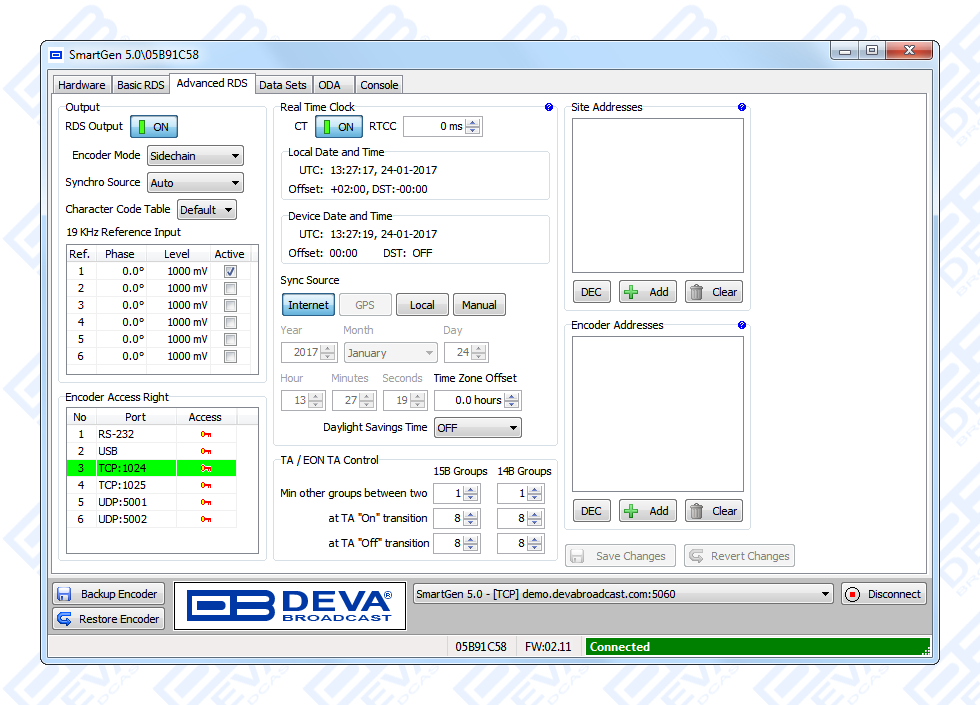The height and width of the screenshot is (705, 980).
Task: Clear the Site Addresses list with trash button
Action: [714, 292]
